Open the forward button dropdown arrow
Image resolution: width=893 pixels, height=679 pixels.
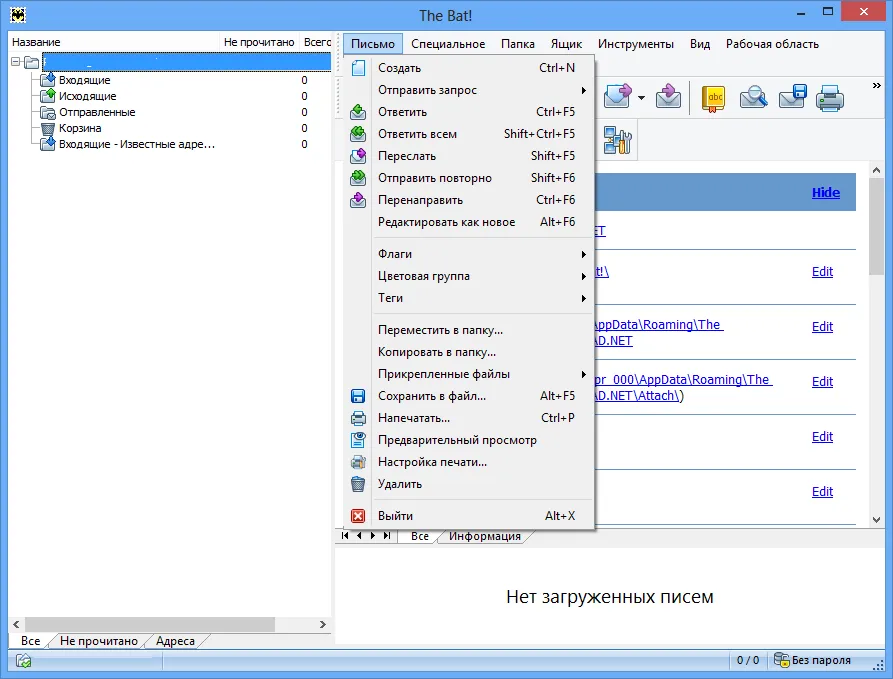[x=641, y=98]
